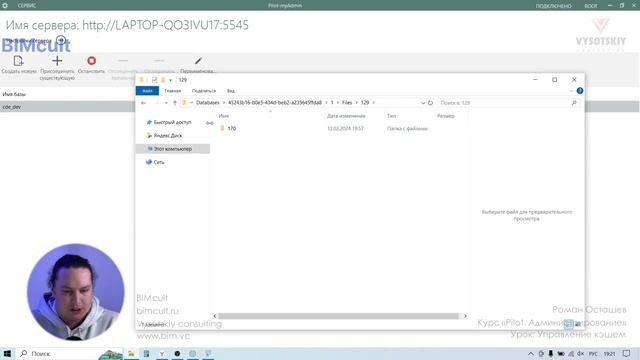Show hidden system tray icons

[531, 353]
